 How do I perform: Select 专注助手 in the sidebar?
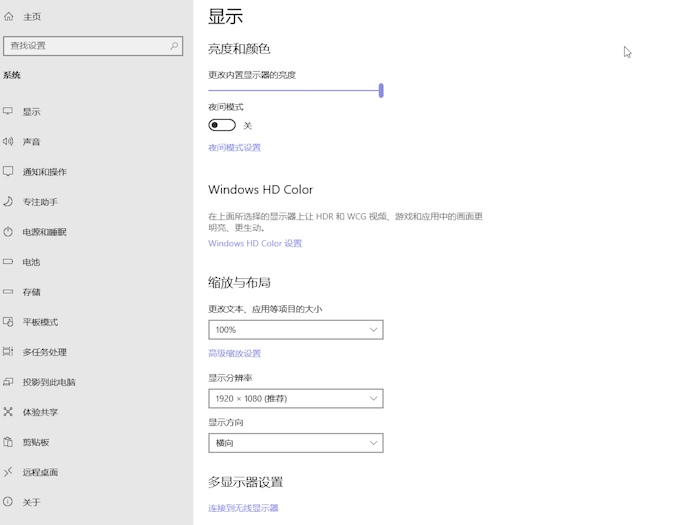pos(40,202)
